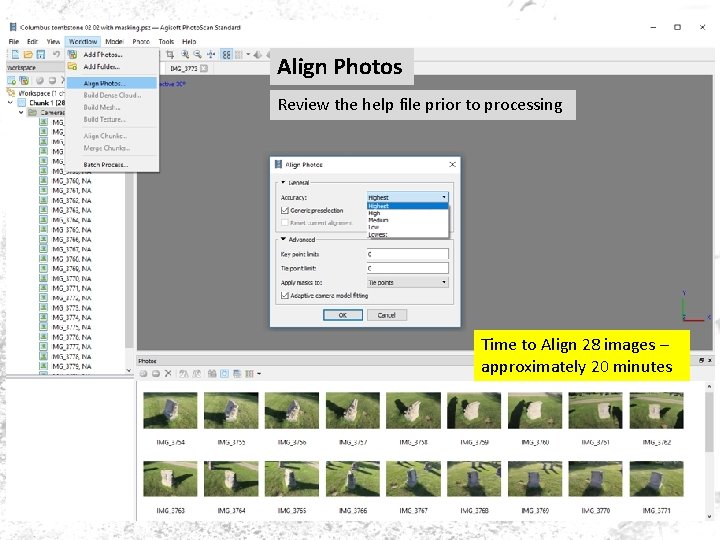Click the Save project floppy icon
Image resolution: width=720 pixels, height=540 pixels.
[x=41, y=55]
